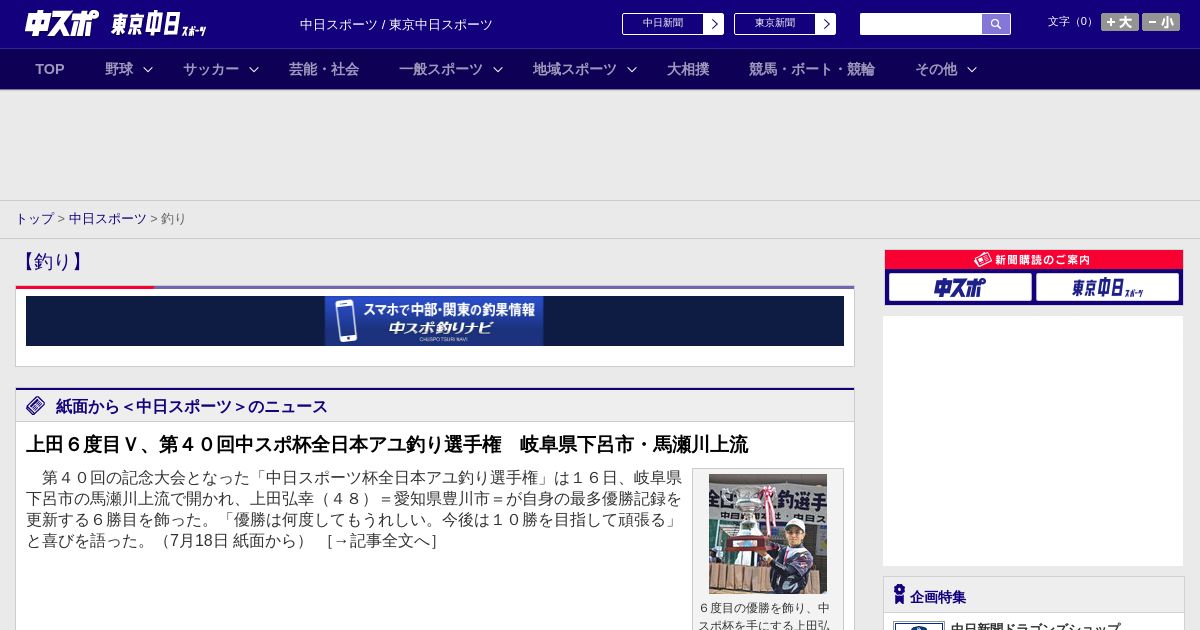This screenshot has height=630, width=1200.
Task: Open the 中日新聞 link button
Action: pos(663,24)
